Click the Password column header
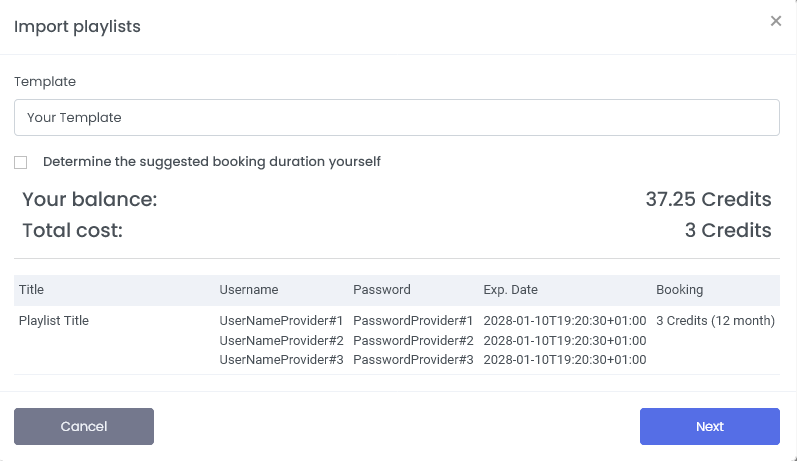Viewport: 797px width, 461px height. click(381, 290)
